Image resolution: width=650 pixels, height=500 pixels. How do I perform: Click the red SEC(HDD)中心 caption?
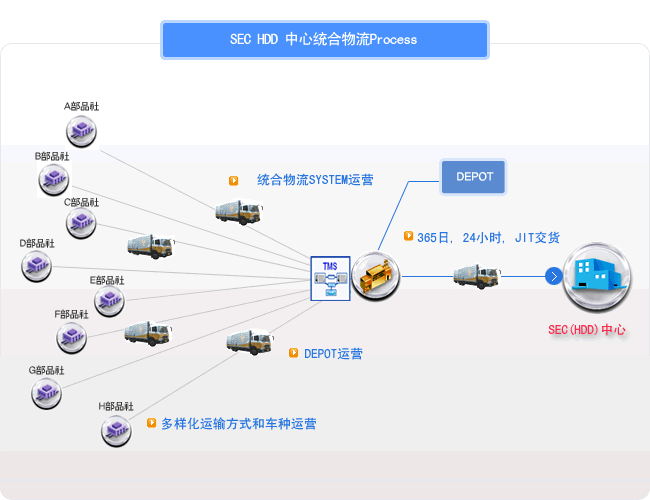point(587,330)
